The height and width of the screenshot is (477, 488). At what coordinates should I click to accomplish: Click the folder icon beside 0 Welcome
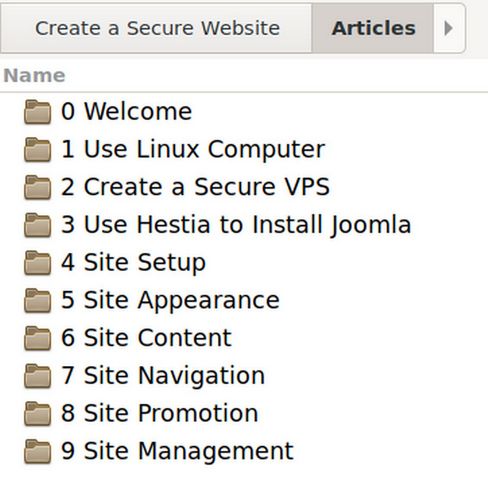(x=38, y=112)
